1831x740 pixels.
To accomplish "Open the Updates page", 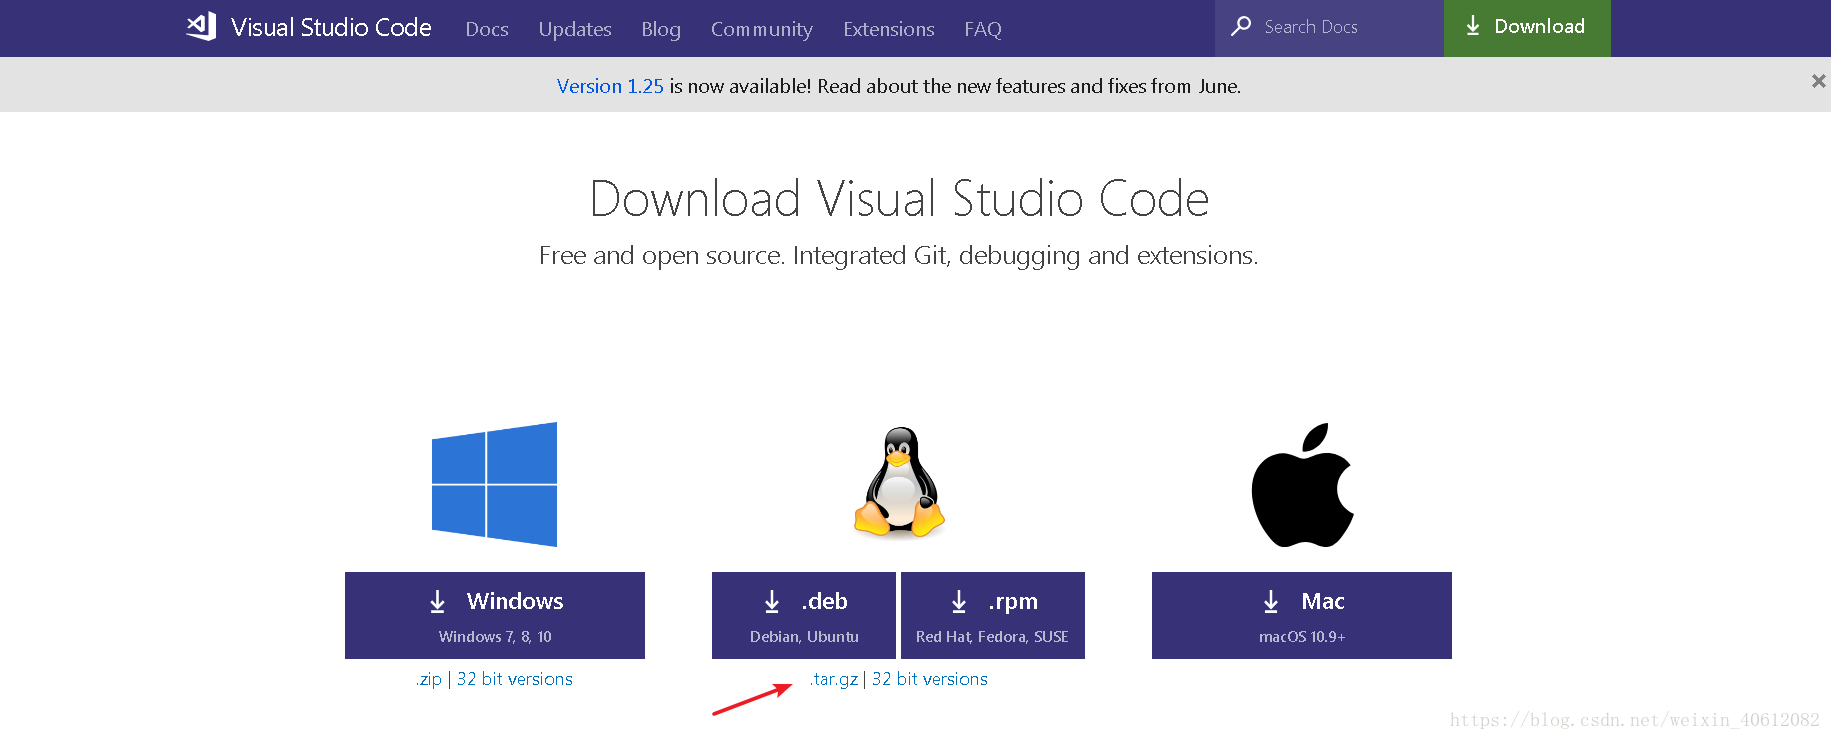I will click(575, 29).
